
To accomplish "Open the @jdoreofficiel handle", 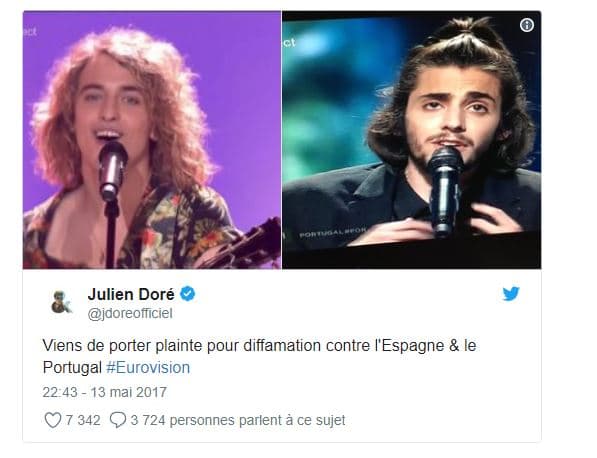I will (130, 314).
